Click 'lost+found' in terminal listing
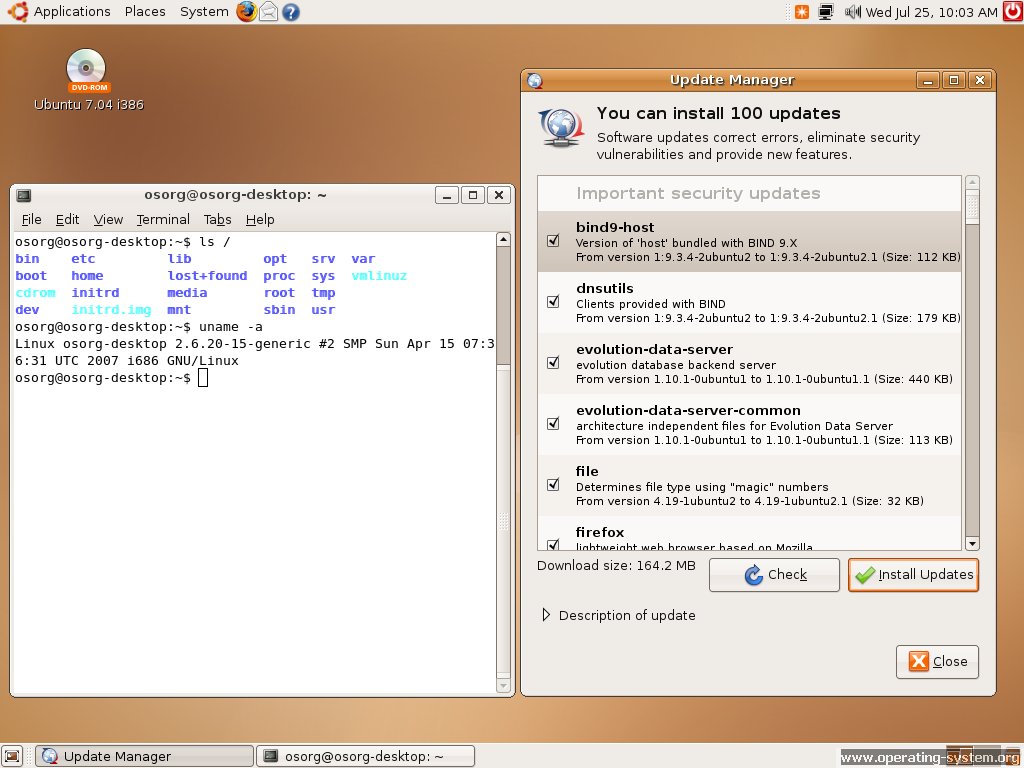Screen dimensions: 1024x768 (x=207, y=276)
